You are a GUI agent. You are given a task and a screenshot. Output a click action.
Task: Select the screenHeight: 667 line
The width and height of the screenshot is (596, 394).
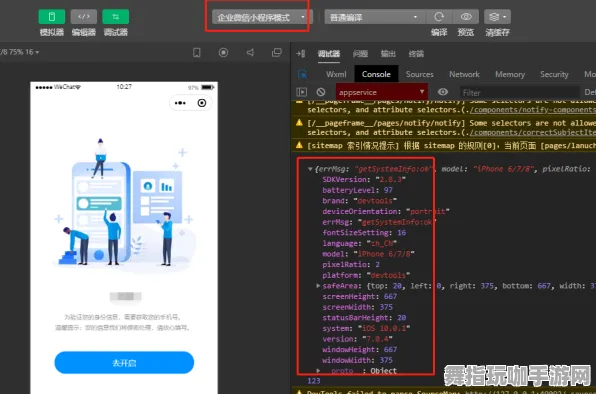(x=360, y=296)
